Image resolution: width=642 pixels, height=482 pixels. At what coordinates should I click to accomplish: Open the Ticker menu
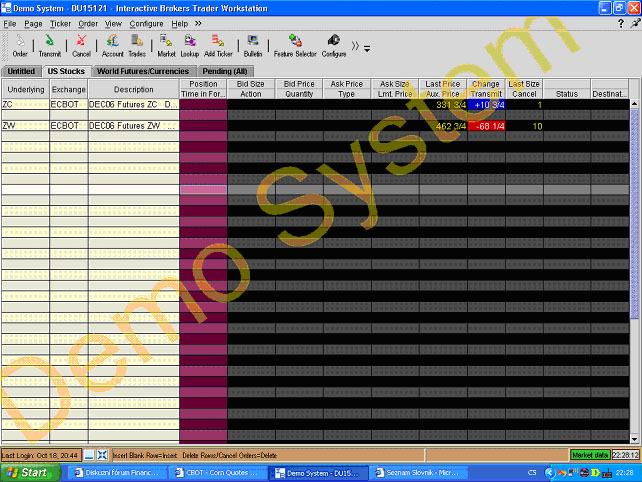pos(60,24)
